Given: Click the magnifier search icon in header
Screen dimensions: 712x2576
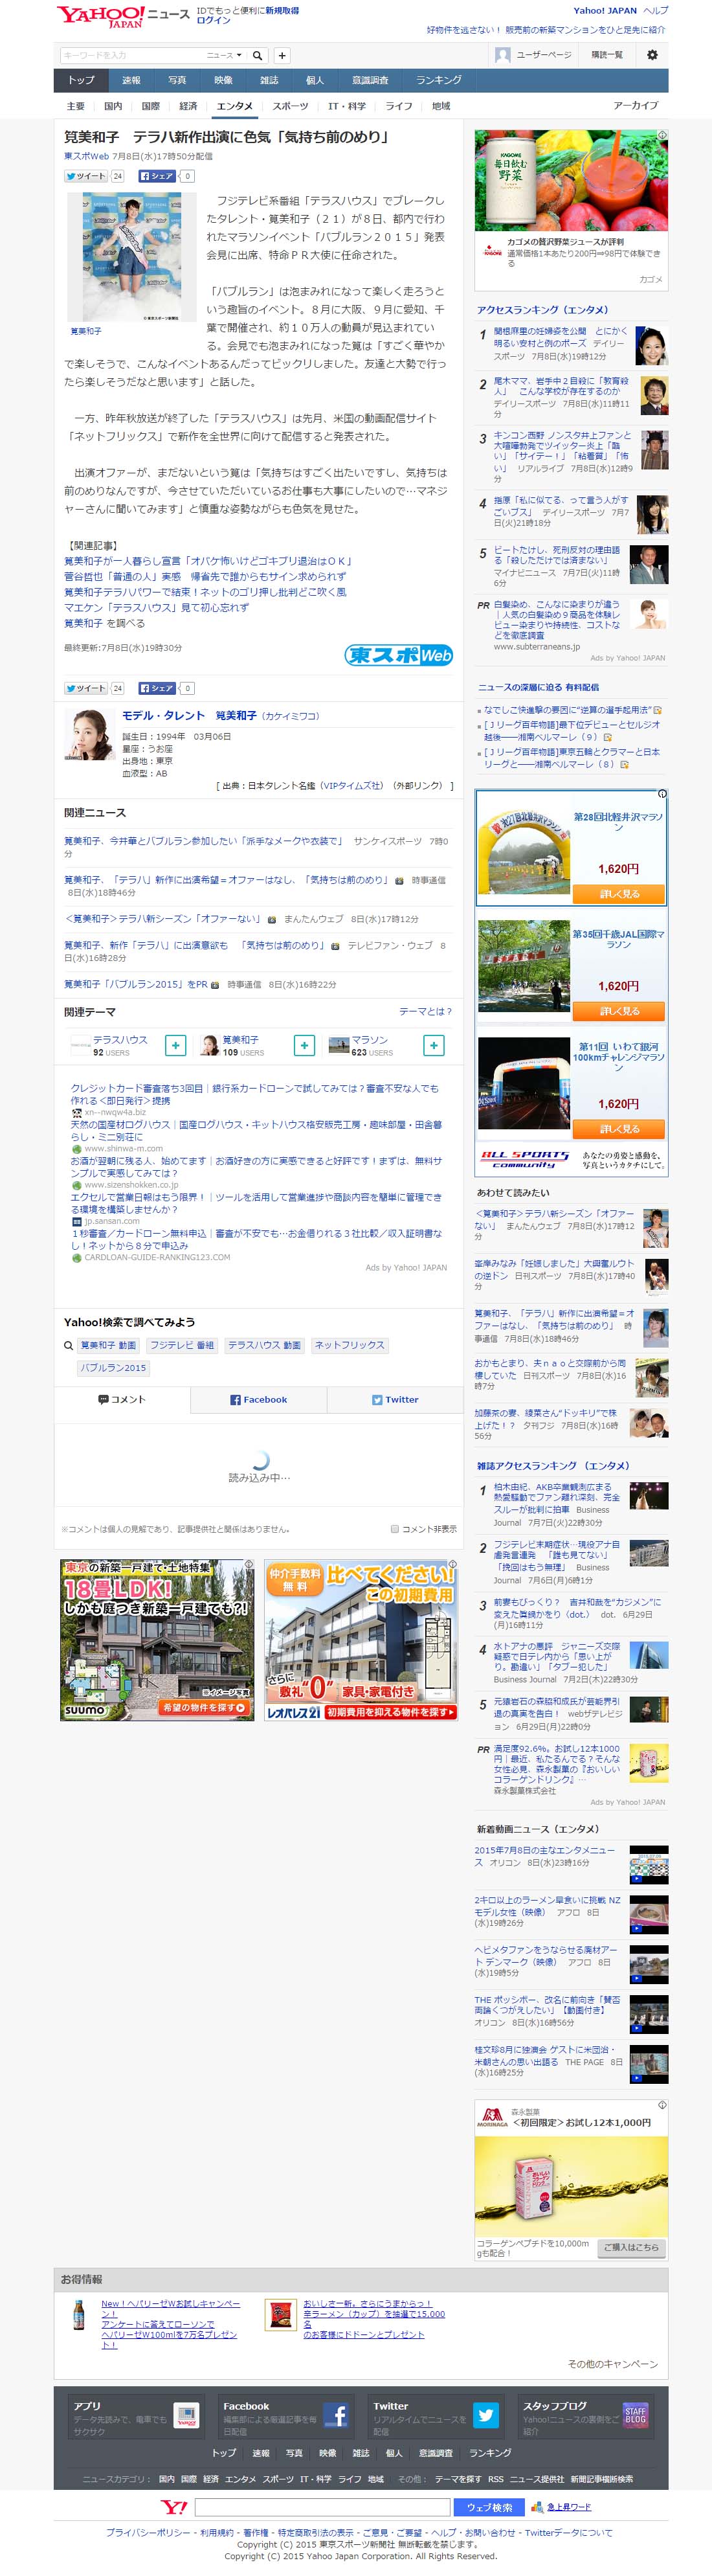Looking at the screenshot, I should point(257,55).
